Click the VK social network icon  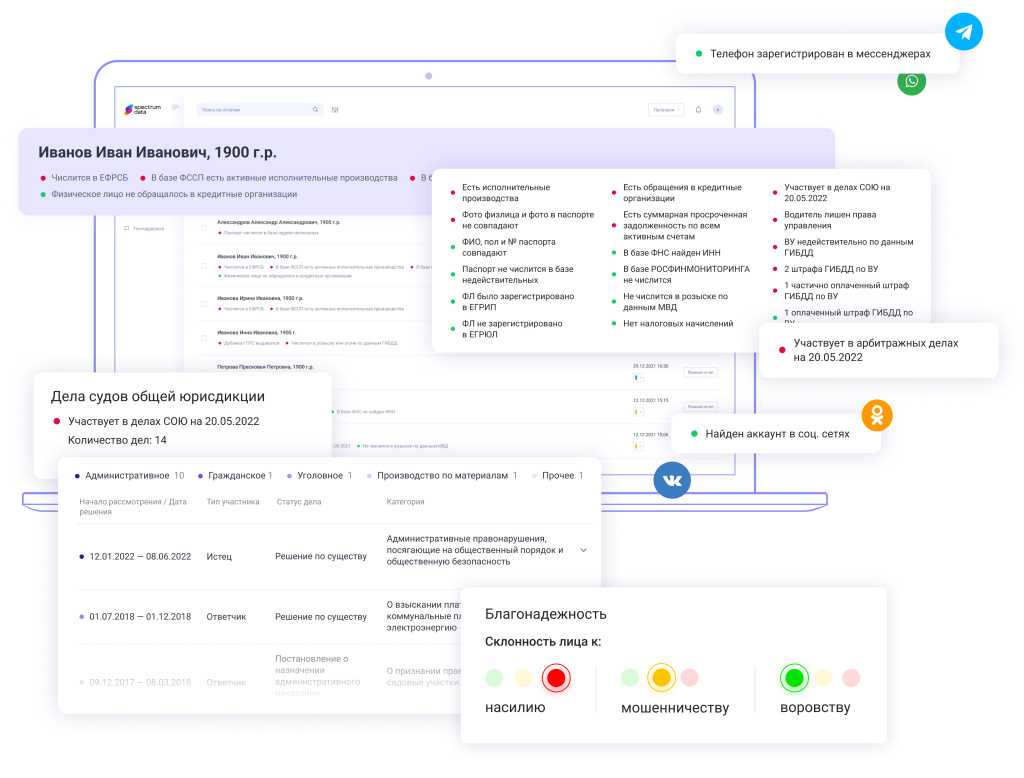(x=672, y=480)
